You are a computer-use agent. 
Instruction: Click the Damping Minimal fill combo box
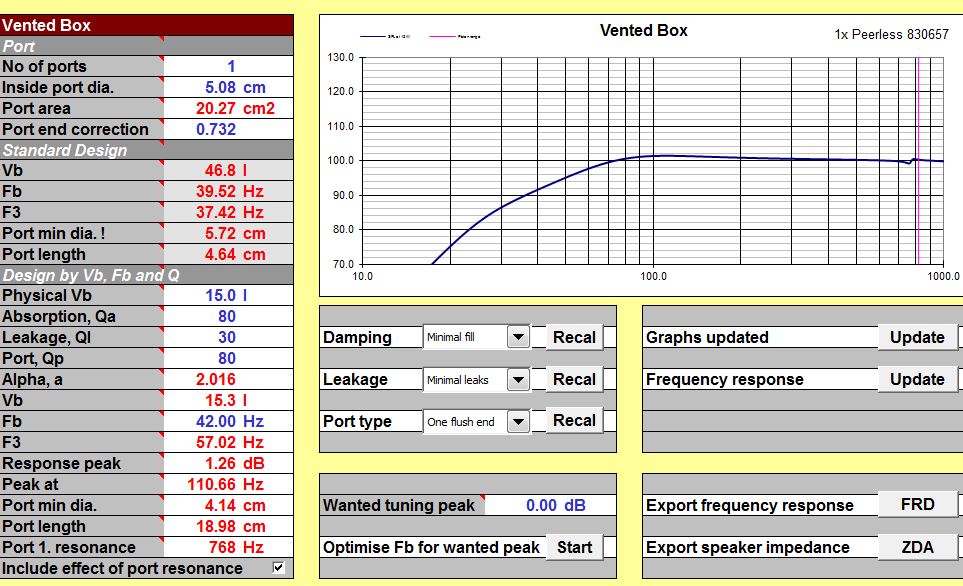coord(477,337)
